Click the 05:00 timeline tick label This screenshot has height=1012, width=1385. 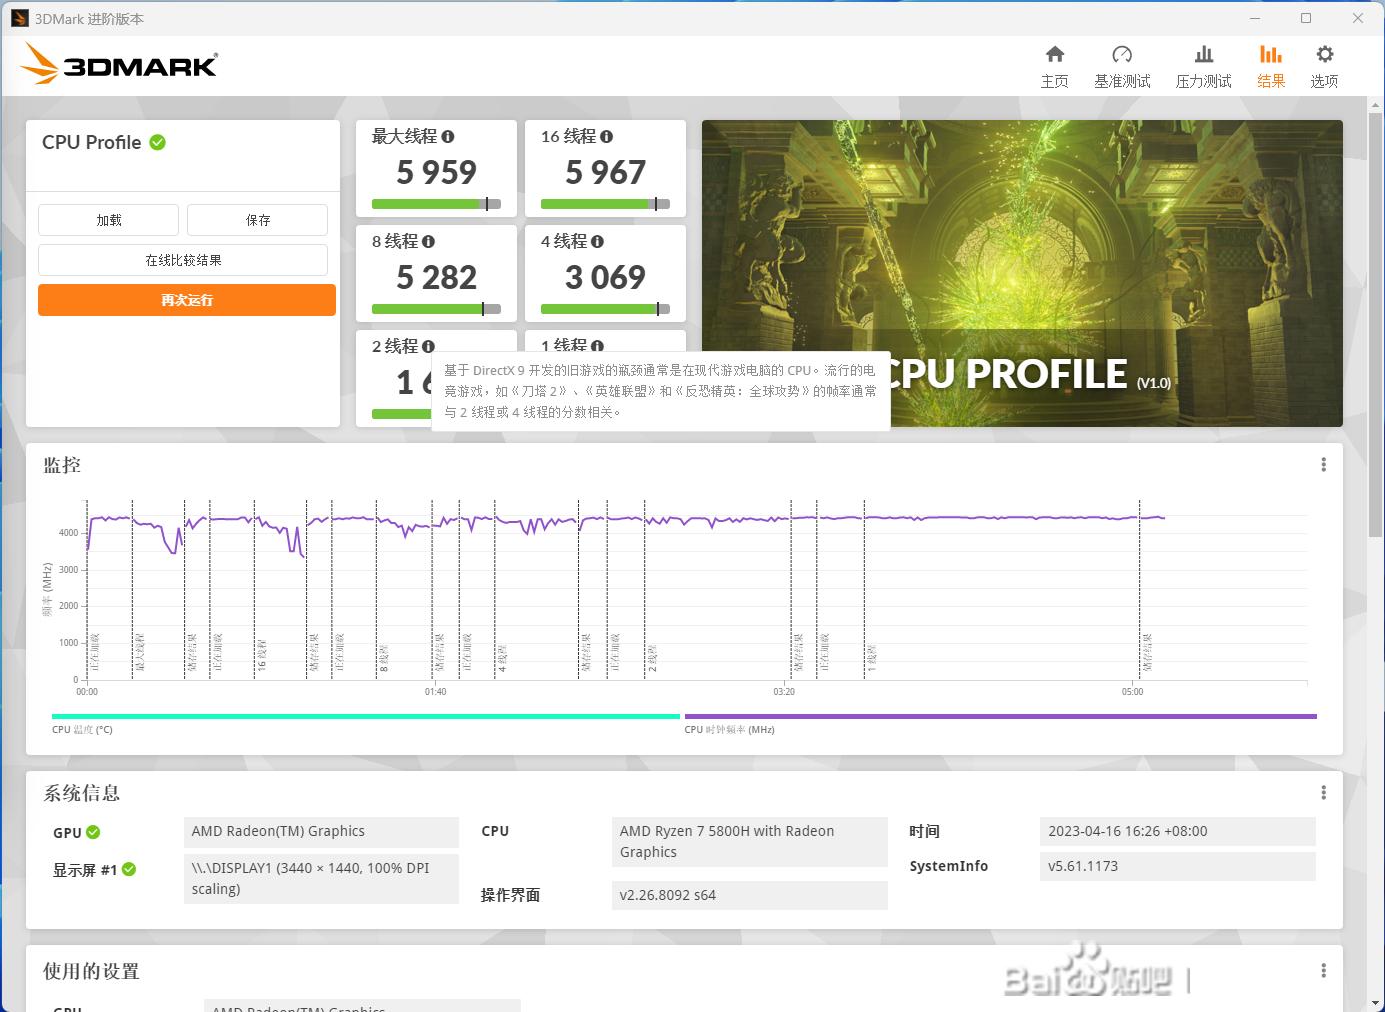tap(1132, 692)
